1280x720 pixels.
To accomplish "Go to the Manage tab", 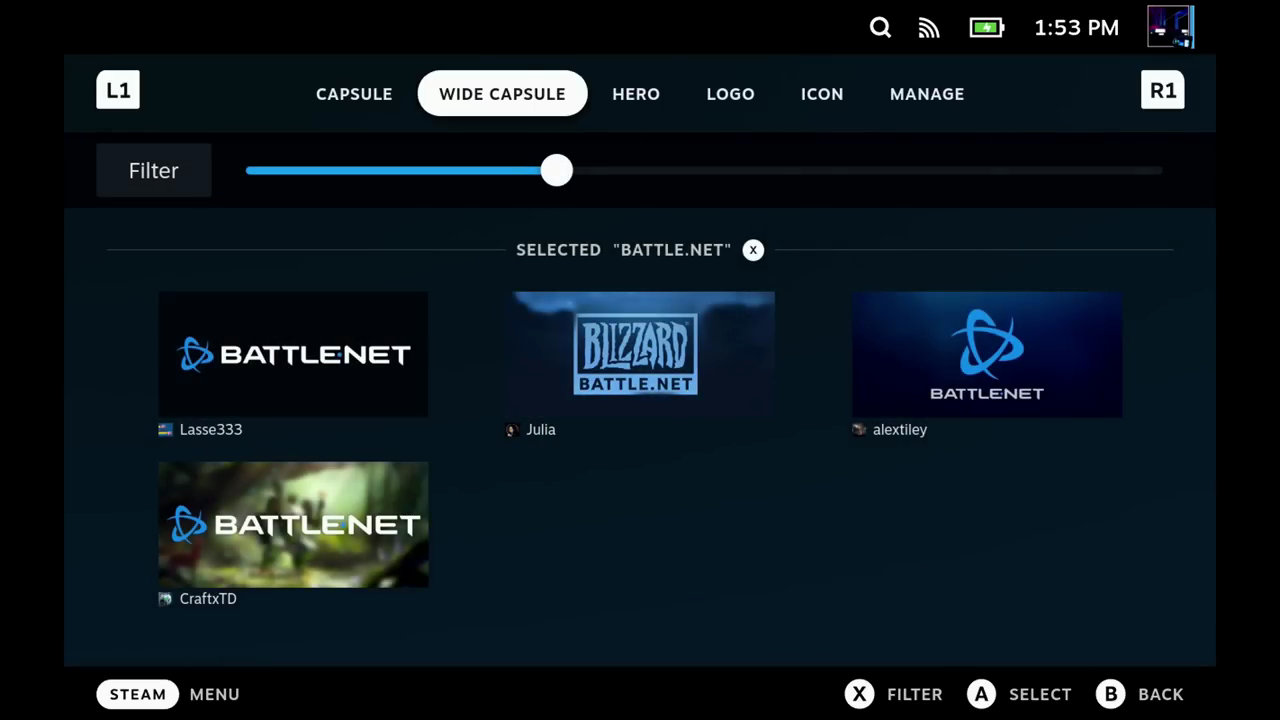I will click(x=927, y=94).
